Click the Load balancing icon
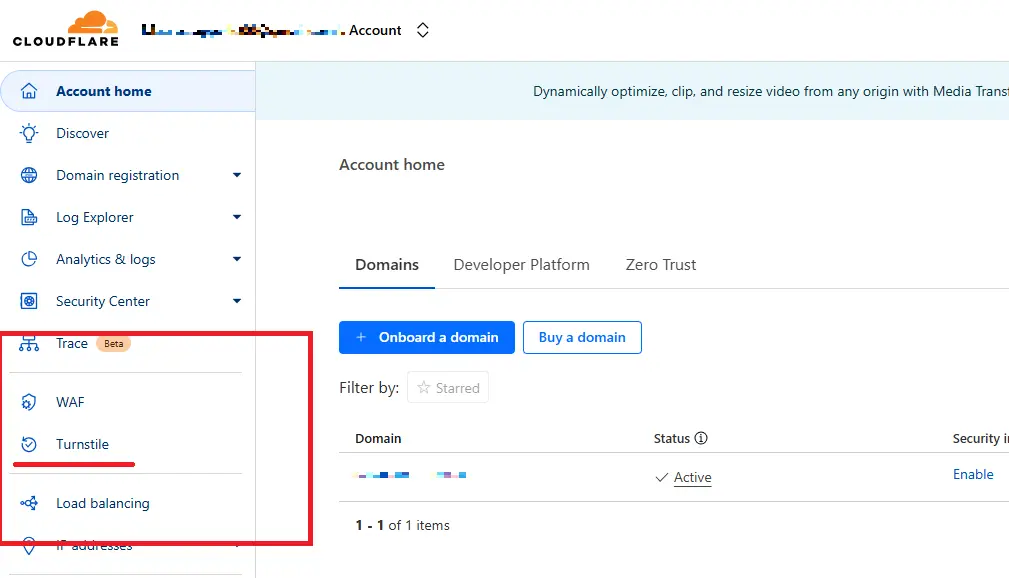 point(29,503)
